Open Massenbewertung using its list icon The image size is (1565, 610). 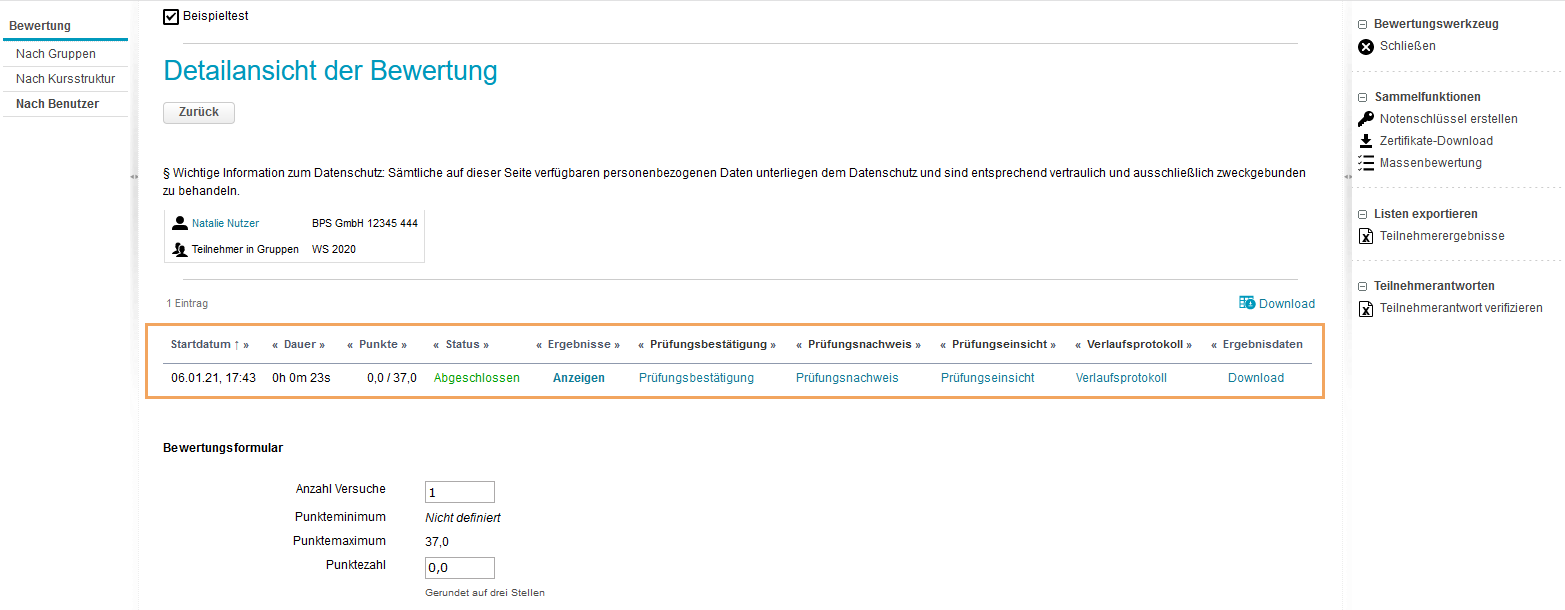[1366, 162]
